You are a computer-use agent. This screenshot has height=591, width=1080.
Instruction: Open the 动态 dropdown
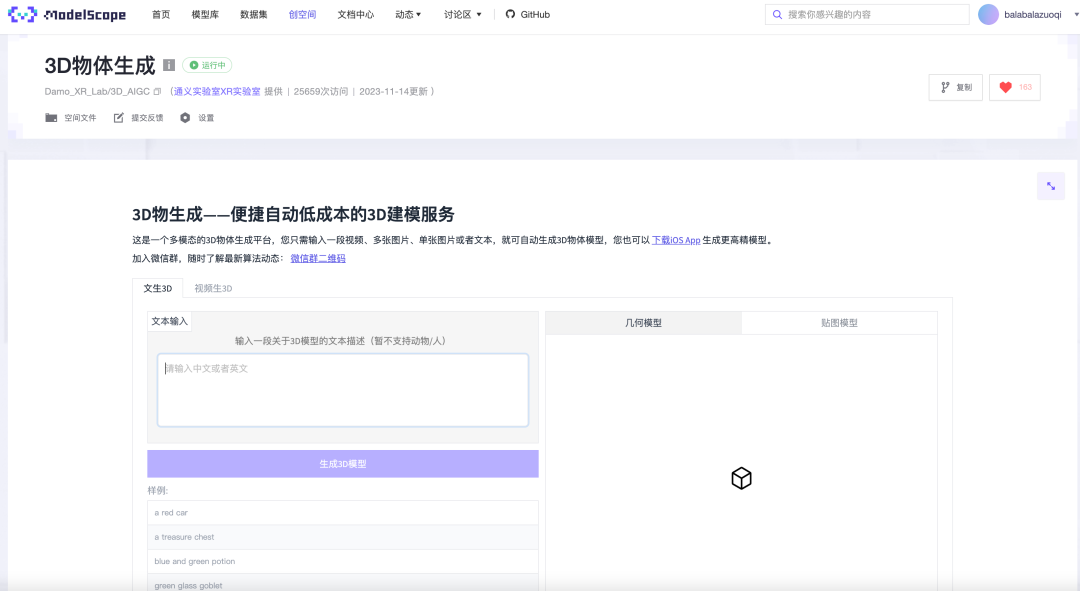tap(408, 14)
